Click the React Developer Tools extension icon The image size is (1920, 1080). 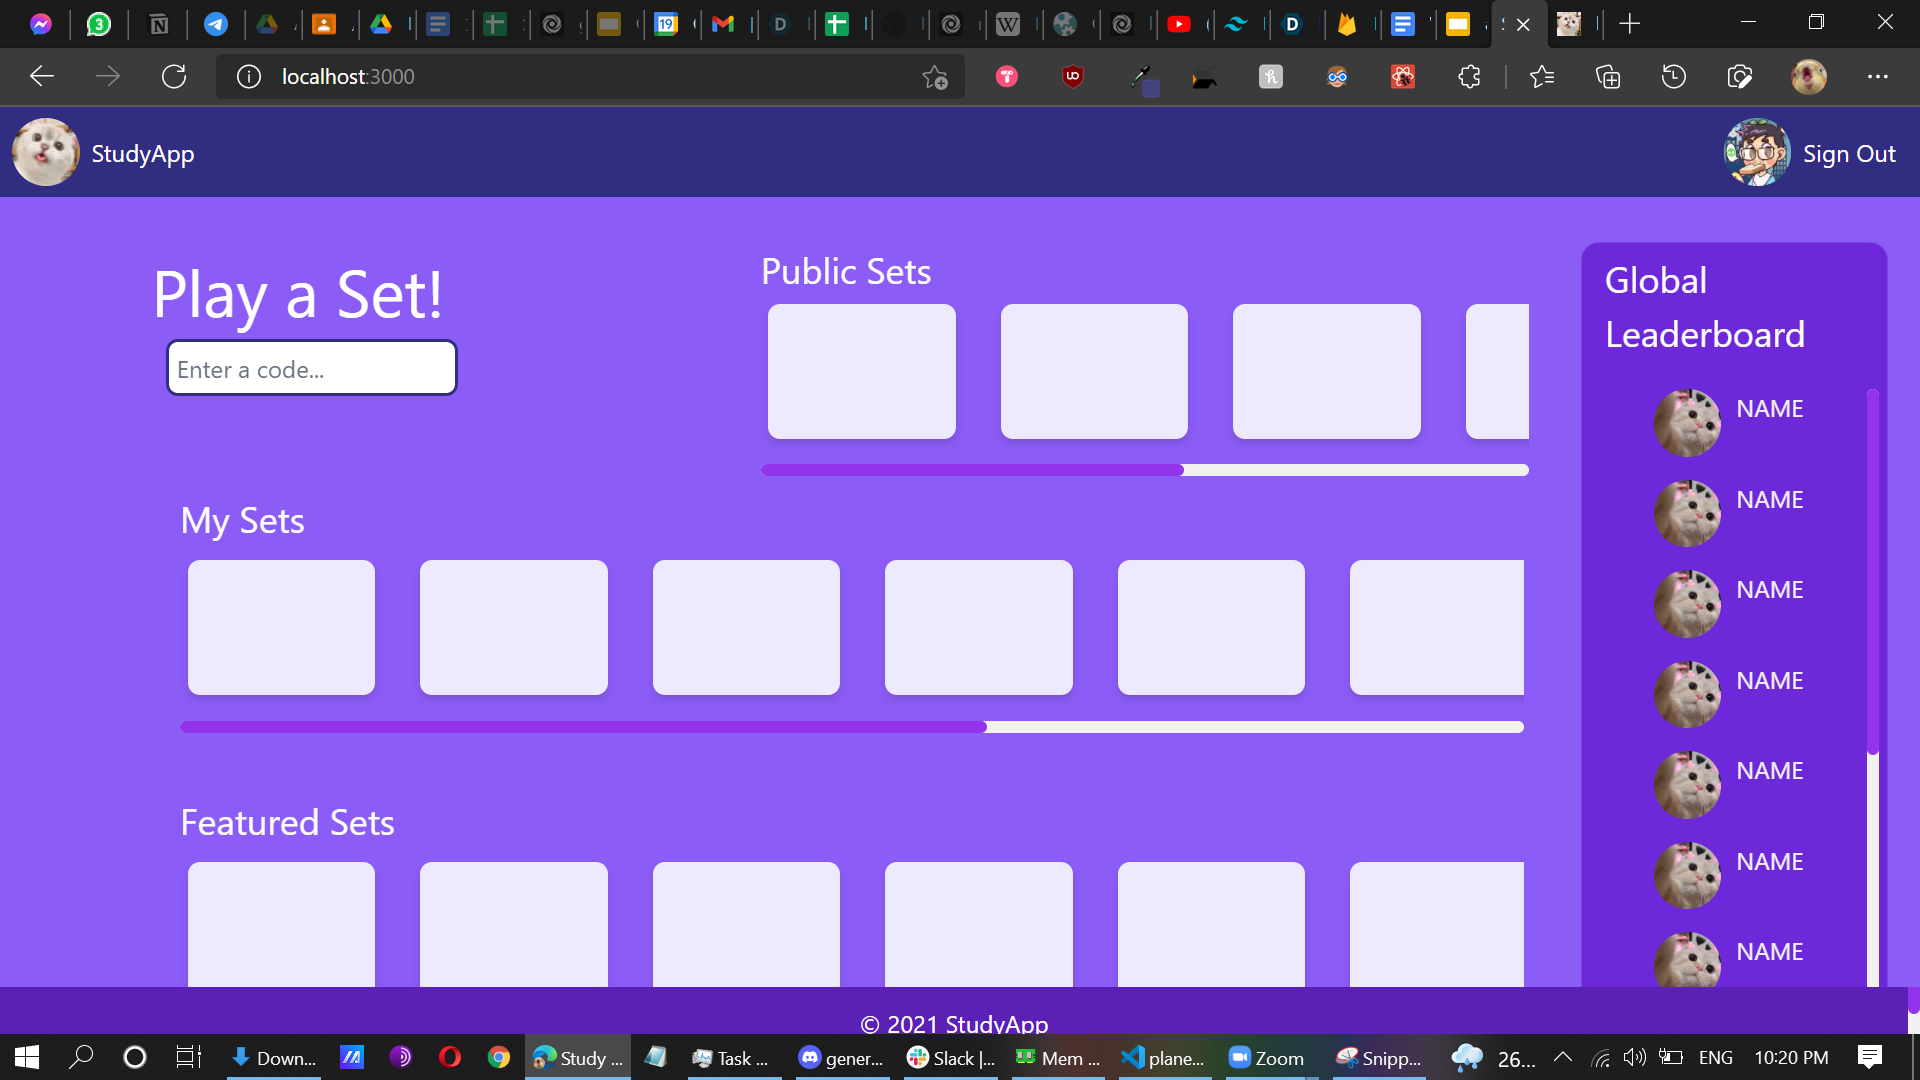point(1403,77)
